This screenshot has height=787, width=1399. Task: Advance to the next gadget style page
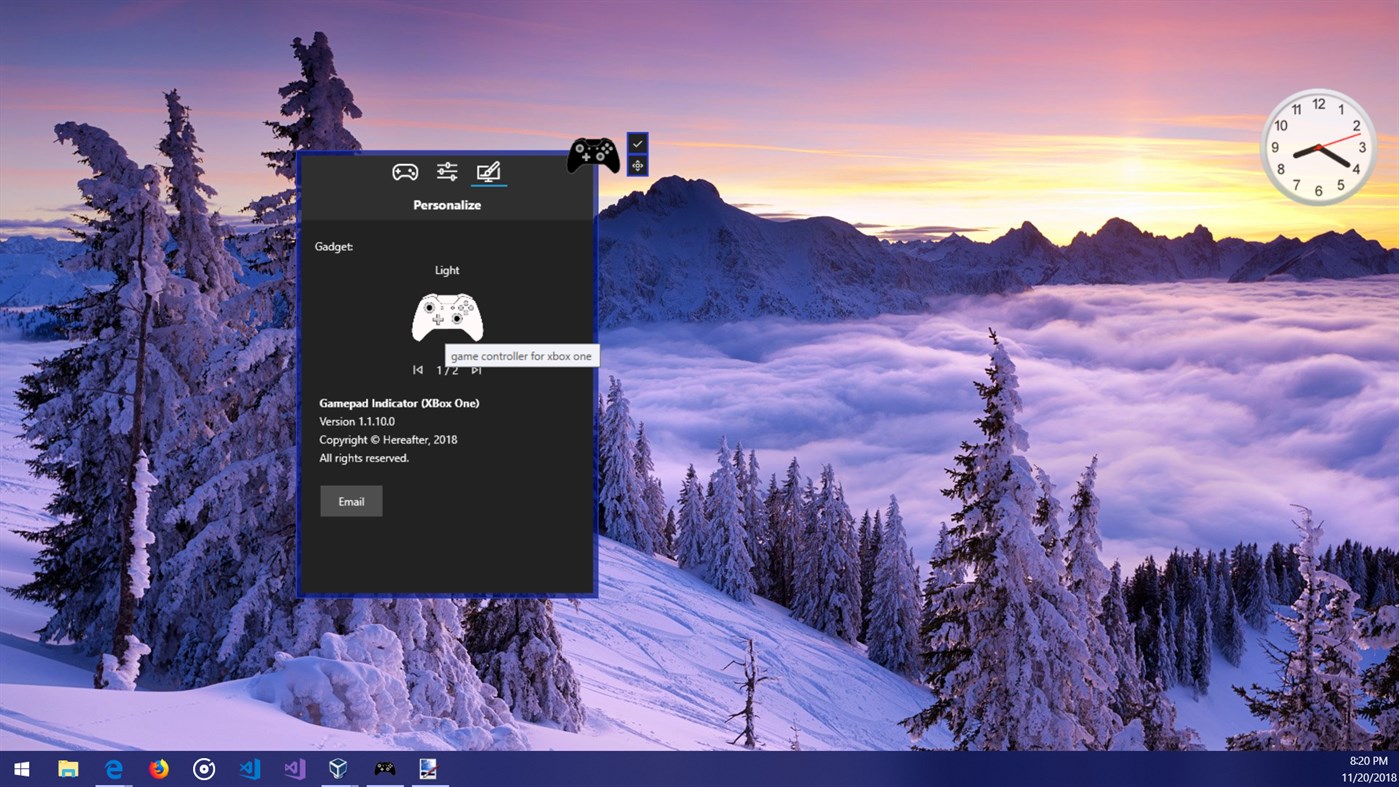(477, 369)
